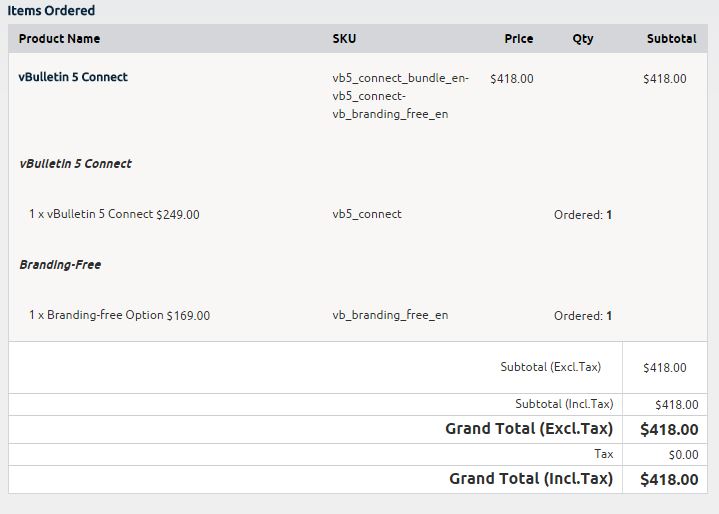
Task: Click the Product Name column header
Action: (x=59, y=39)
